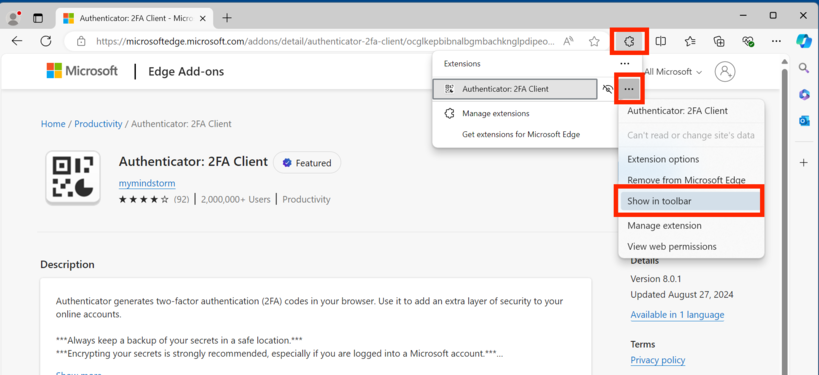The height and width of the screenshot is (375, 819).
Task: Select the Authenticator: 2FA Client browser tab
Action: point(133,18)
